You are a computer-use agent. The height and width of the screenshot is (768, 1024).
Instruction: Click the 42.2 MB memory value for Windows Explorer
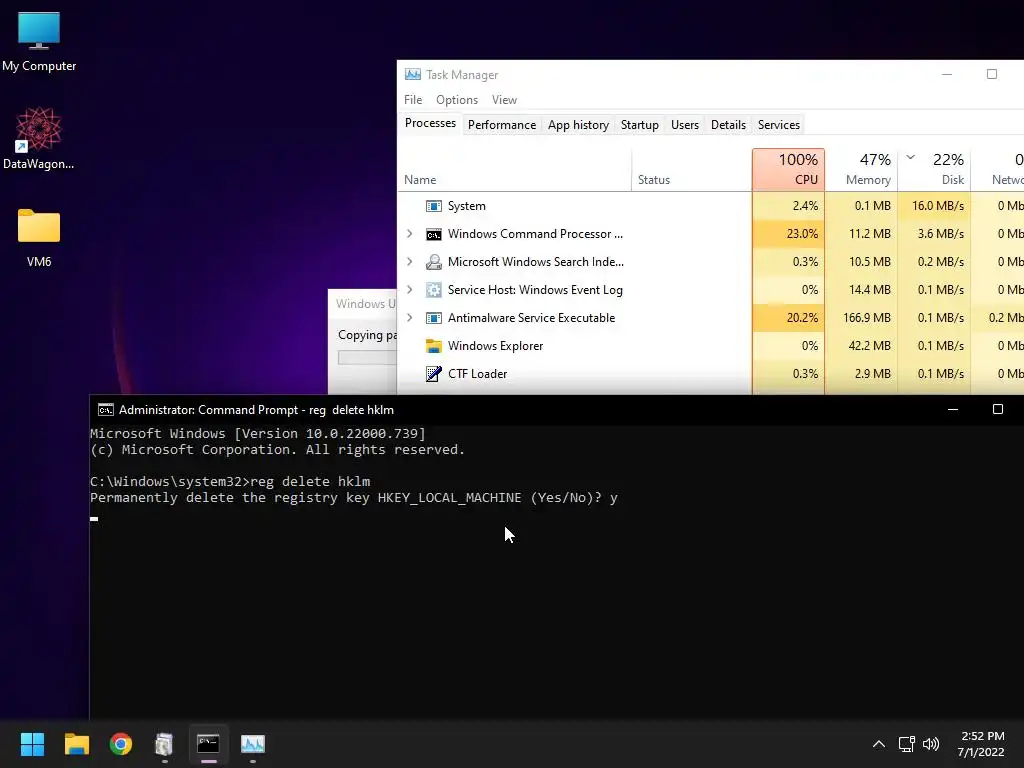tap(869, 346)
